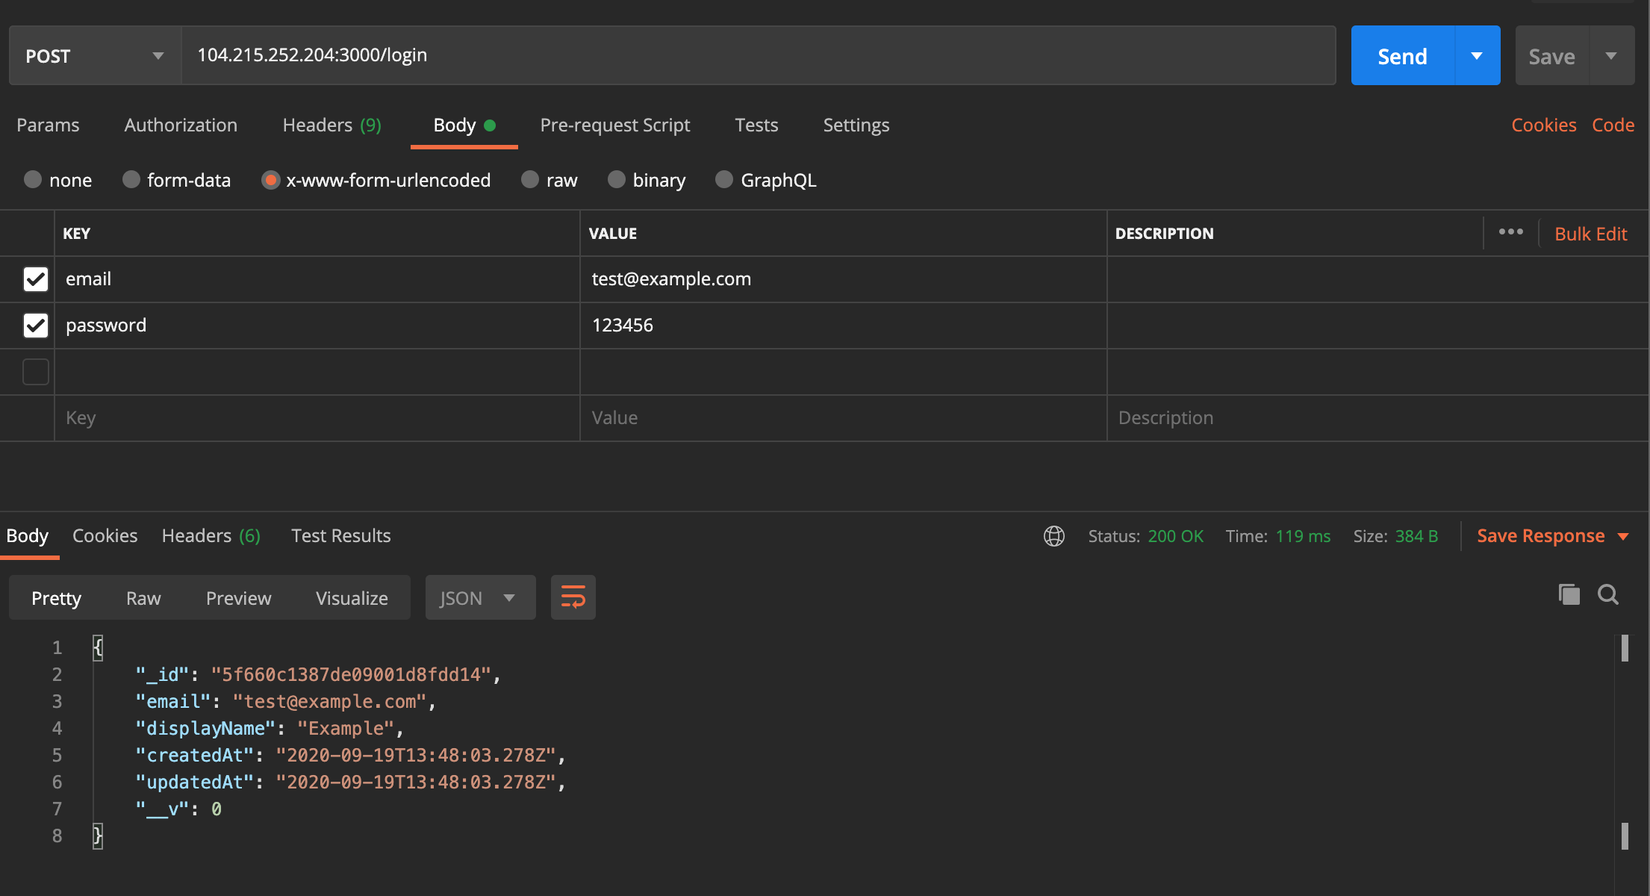Uncheck the password parameter checkbox
The image size is (1650, 896).
[x=36, y=325]
